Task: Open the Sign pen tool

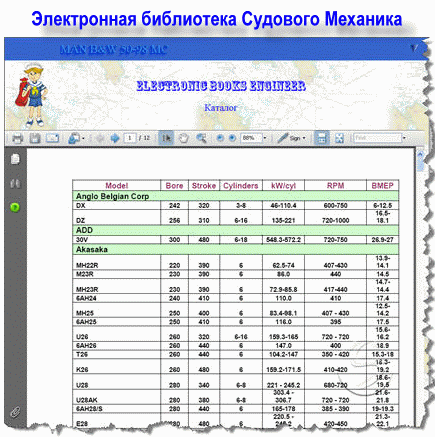Action: click(291, 138)
